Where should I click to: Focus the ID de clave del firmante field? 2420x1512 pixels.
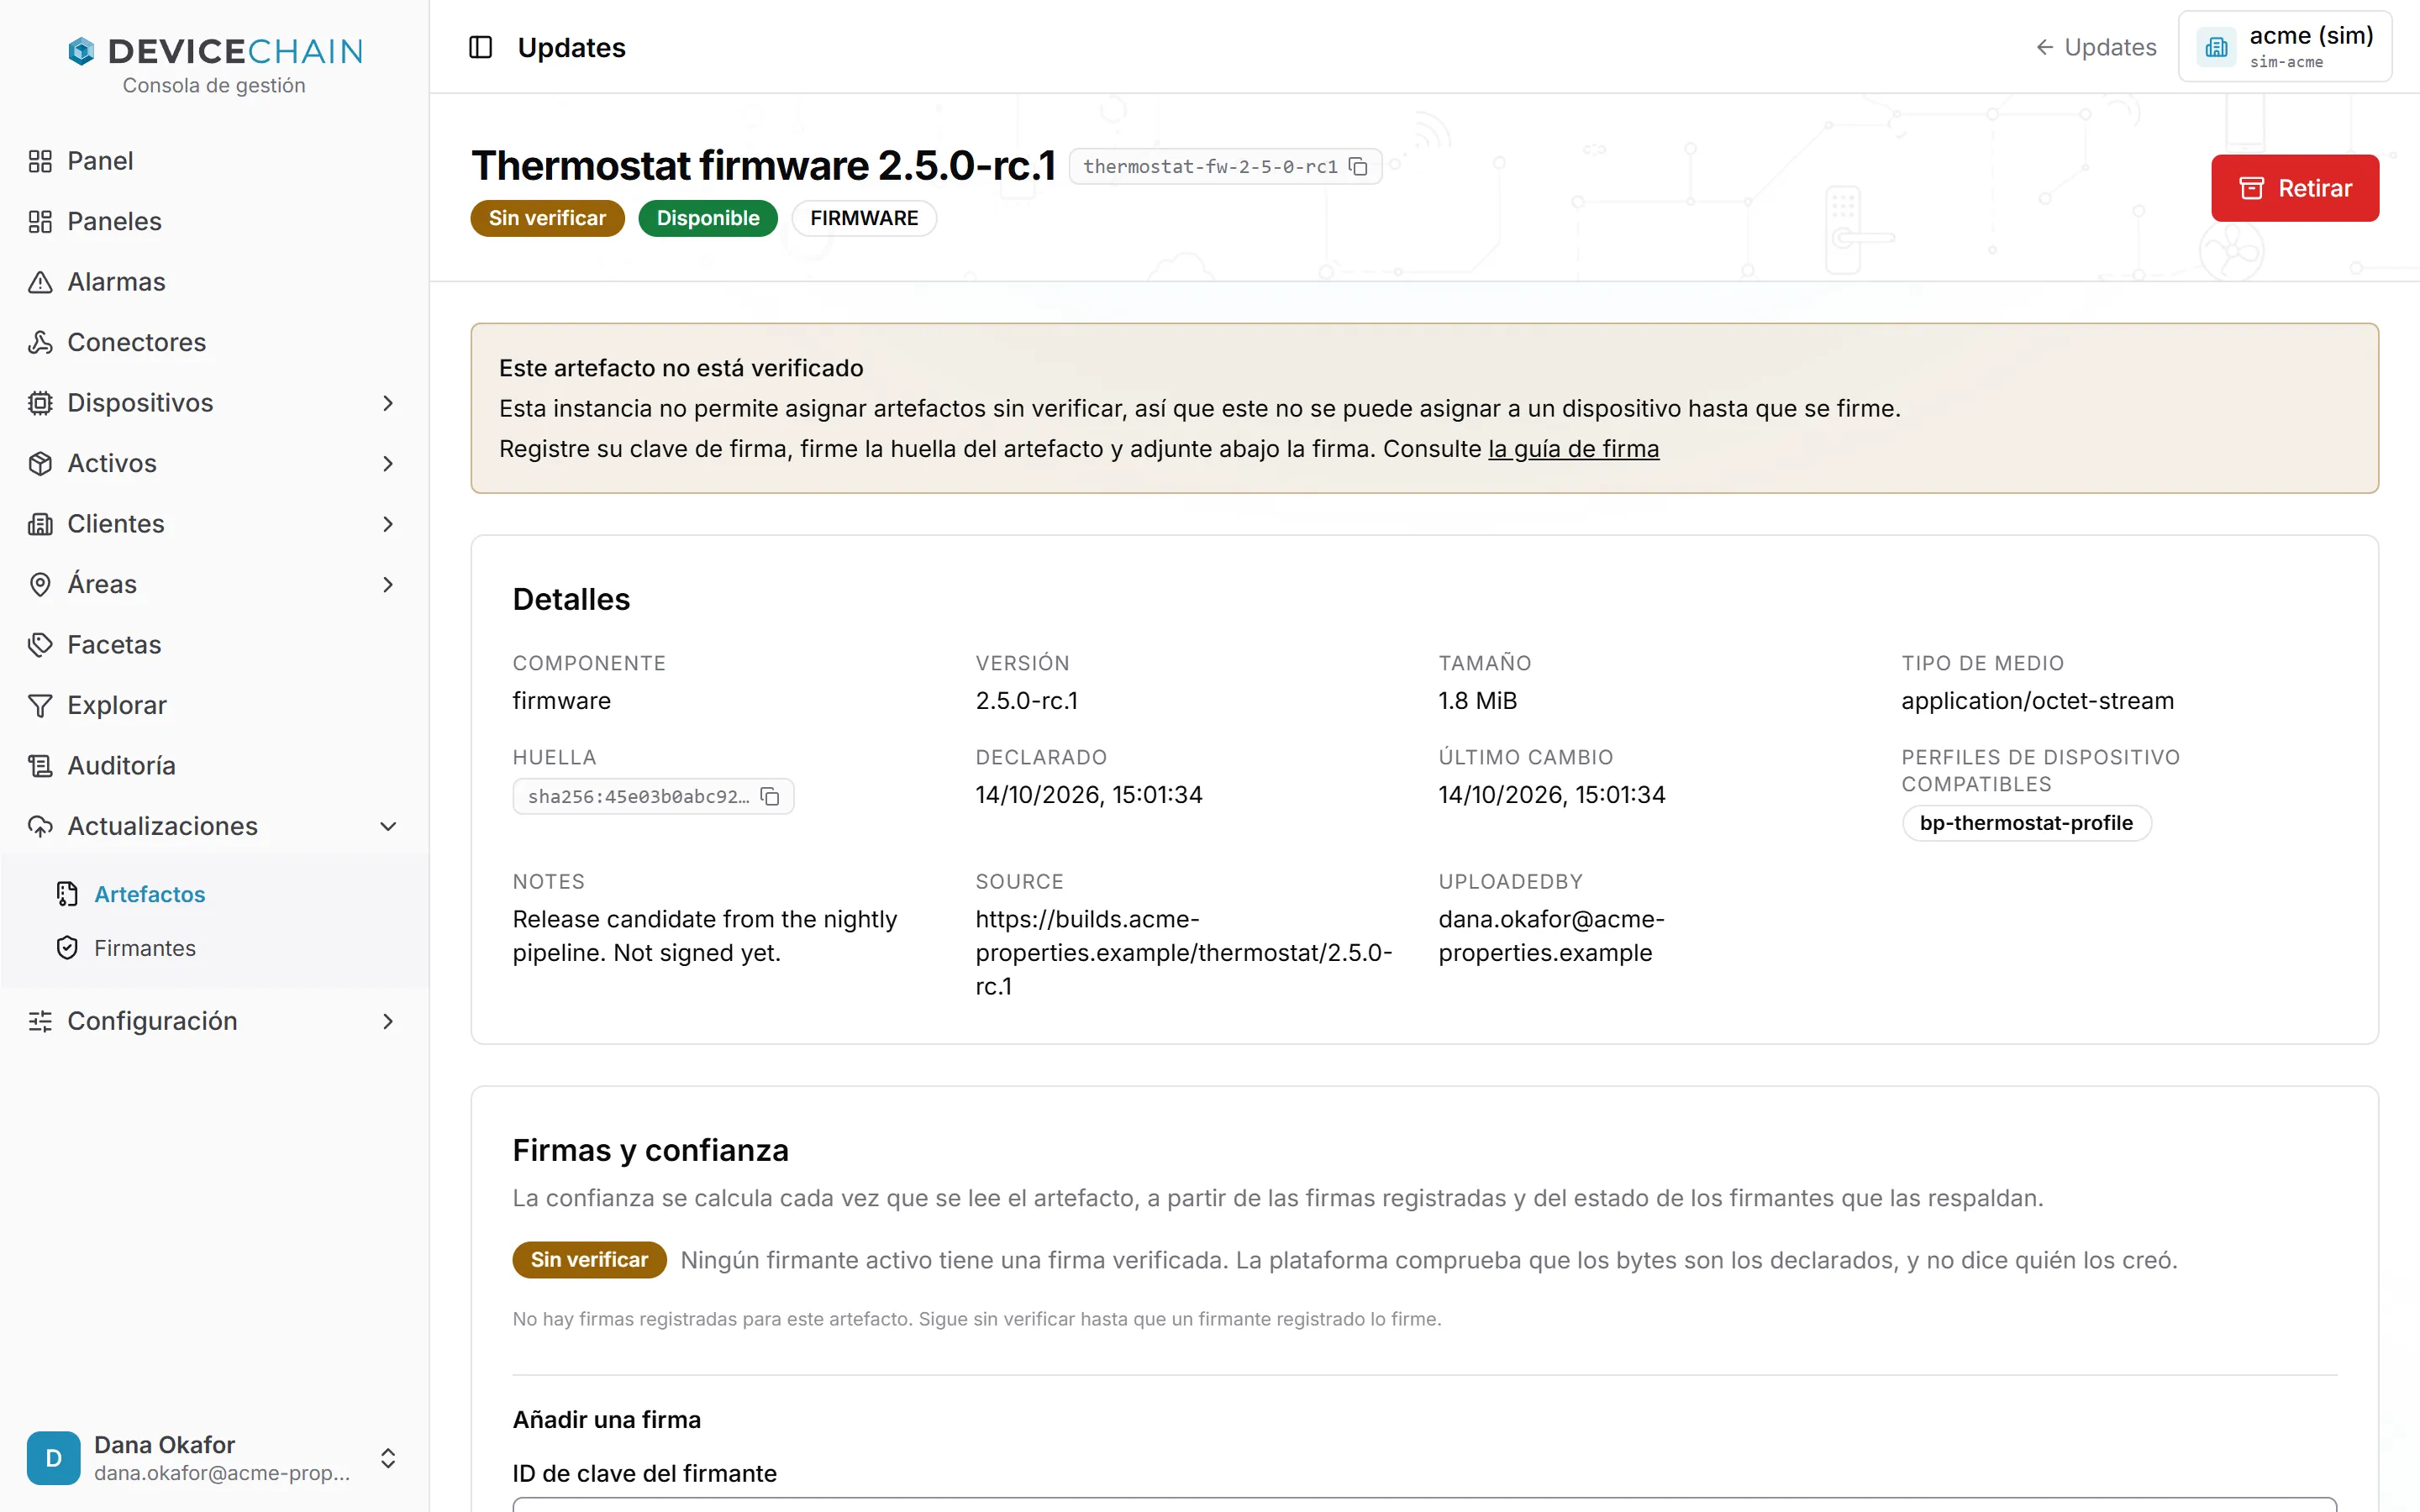click(x=1424, y=1505)
